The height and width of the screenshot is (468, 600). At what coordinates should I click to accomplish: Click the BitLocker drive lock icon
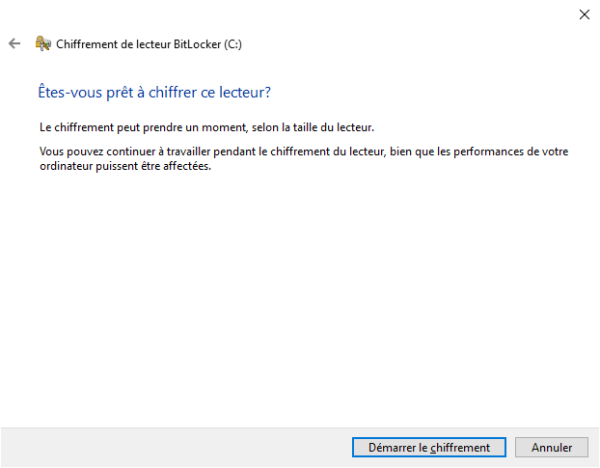(43, 43)
